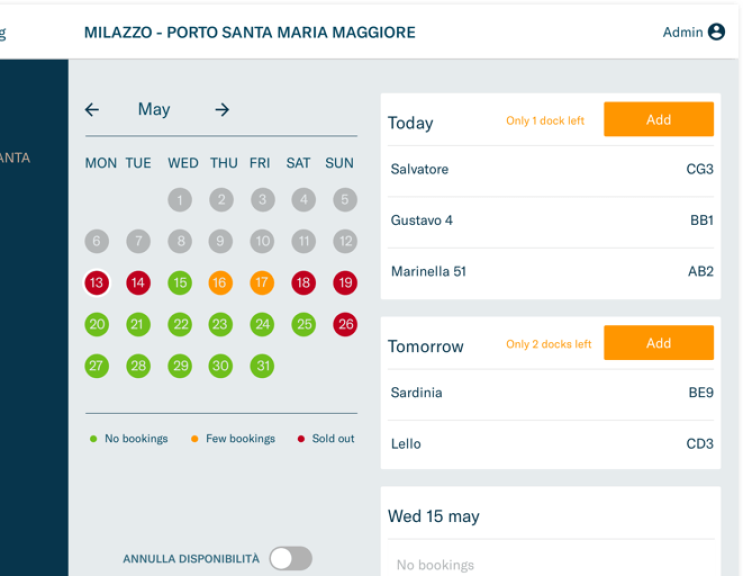Image resolution: width=743 pixels, height=576 pixels.
Task: Toggle the Annulla Disponibilità switch
Action: [x=290, y=558]
